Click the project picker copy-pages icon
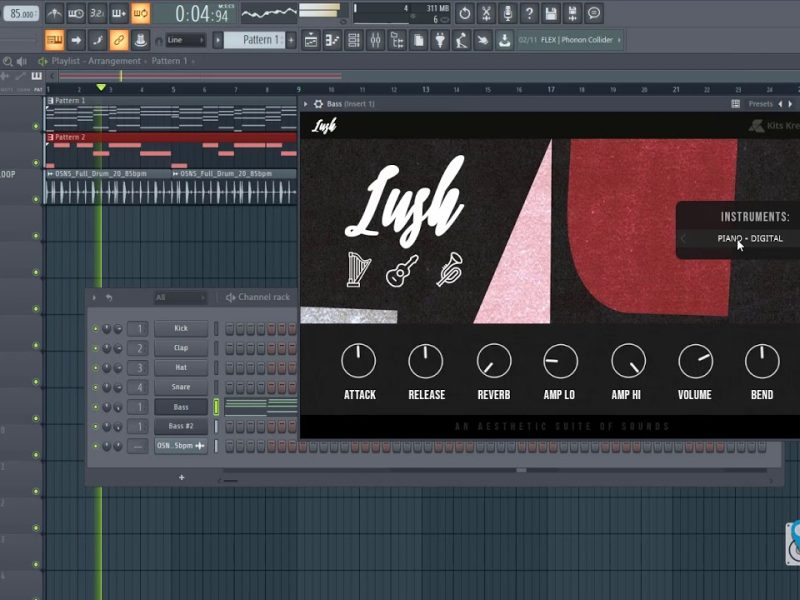The image size is (800, 600). 418,40
